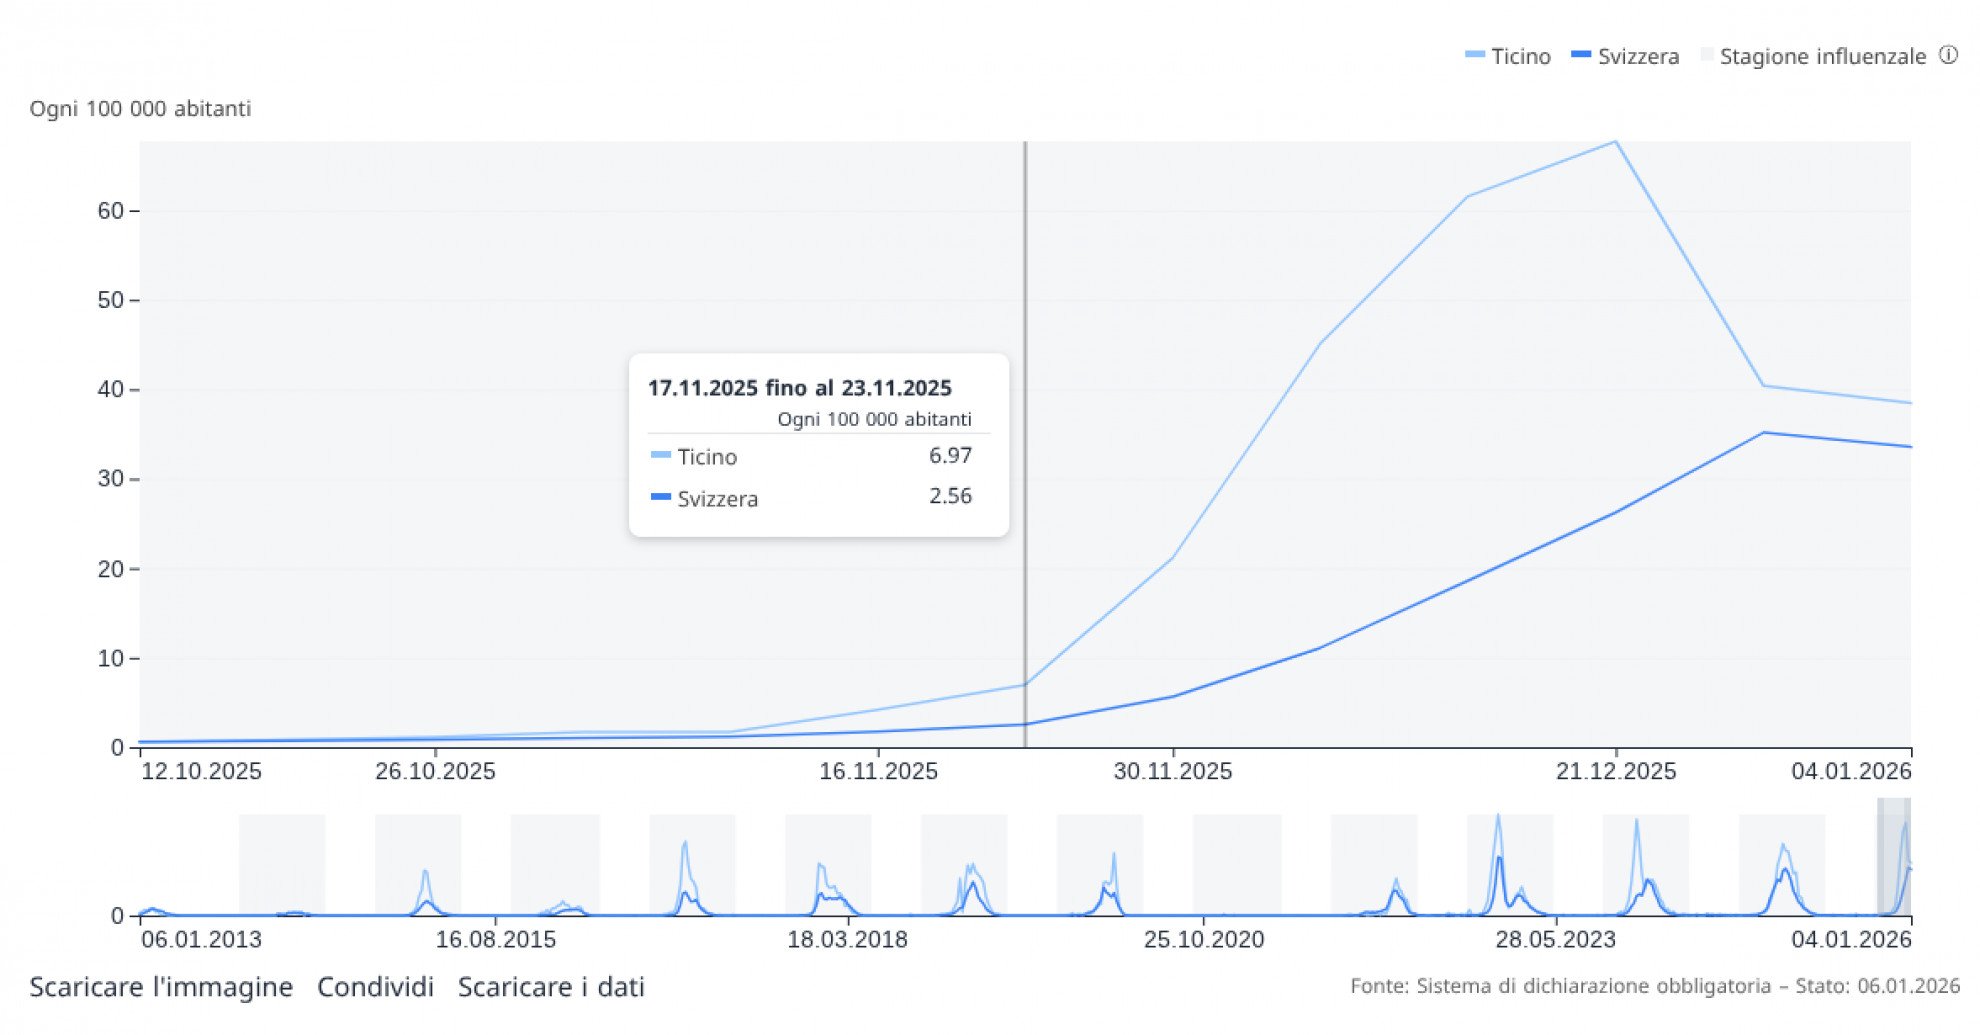This screenshot has height=1035, width=1980.
Task: Click the Ticino peak point at 21.12.2025
Action: 1615,142
